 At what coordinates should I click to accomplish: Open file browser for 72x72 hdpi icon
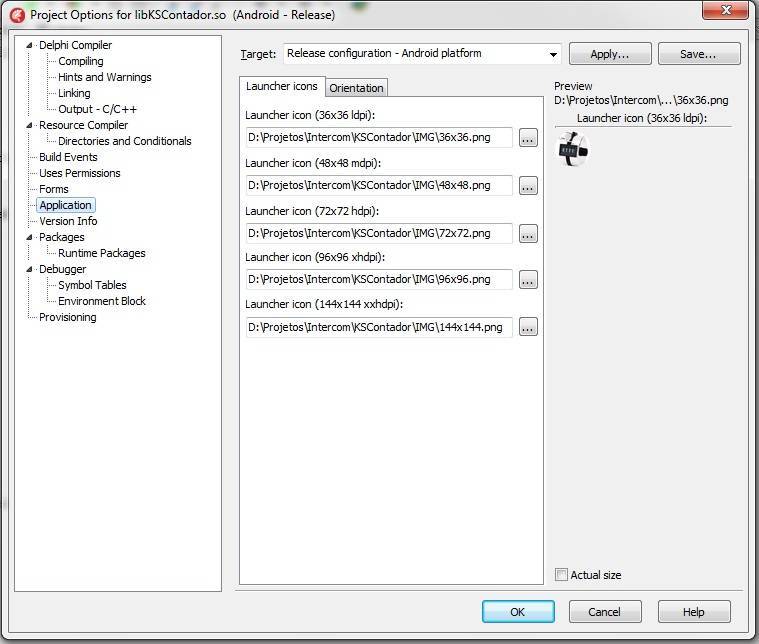coord(528,234)
